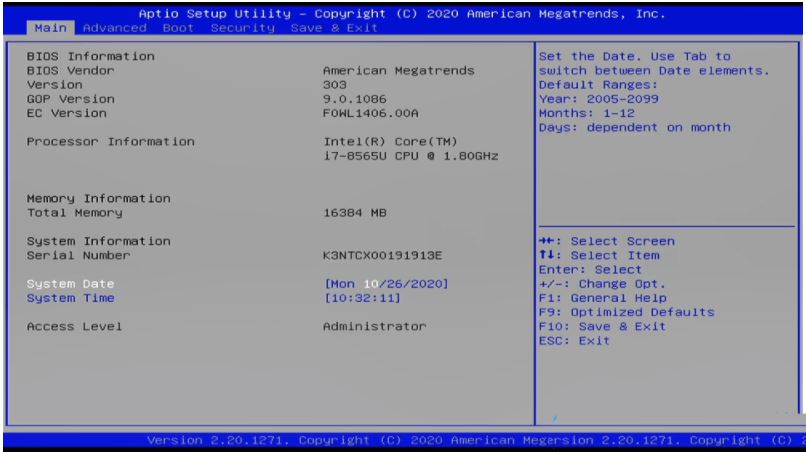Click the F9: Optimized Defaults hint

627,312
